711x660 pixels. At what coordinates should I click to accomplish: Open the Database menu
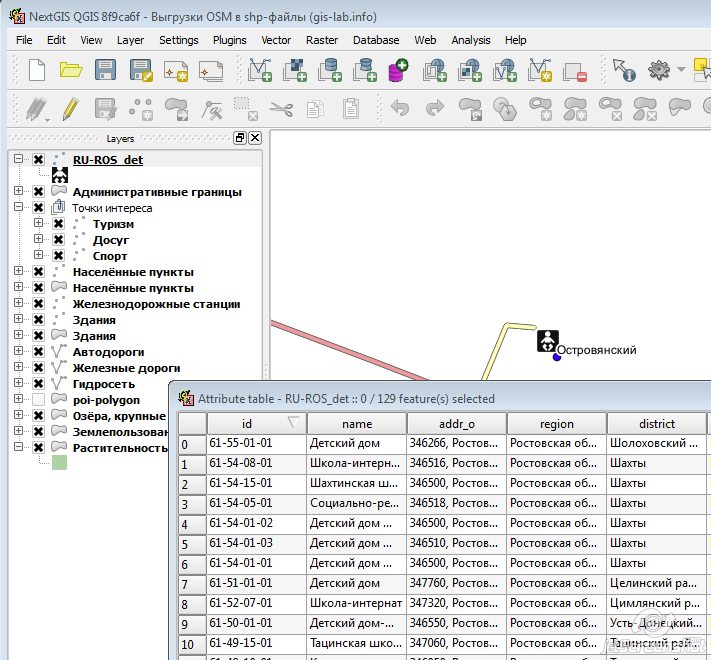(x=376, y=40)
